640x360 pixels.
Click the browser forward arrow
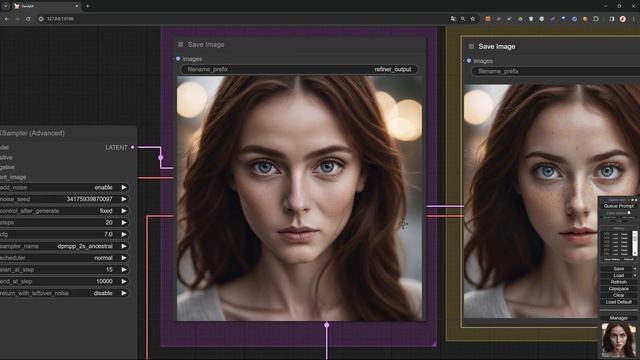(17, 19)
